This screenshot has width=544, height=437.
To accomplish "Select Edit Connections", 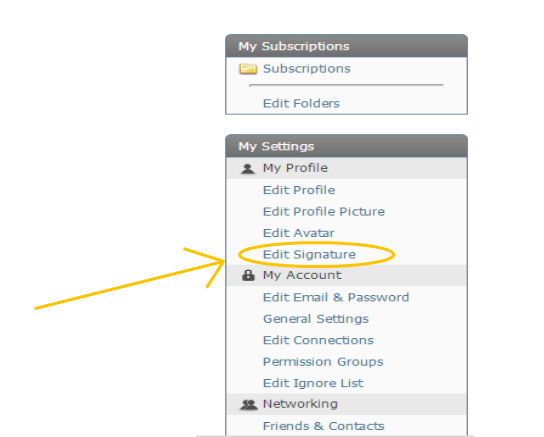I will (318, 340).
